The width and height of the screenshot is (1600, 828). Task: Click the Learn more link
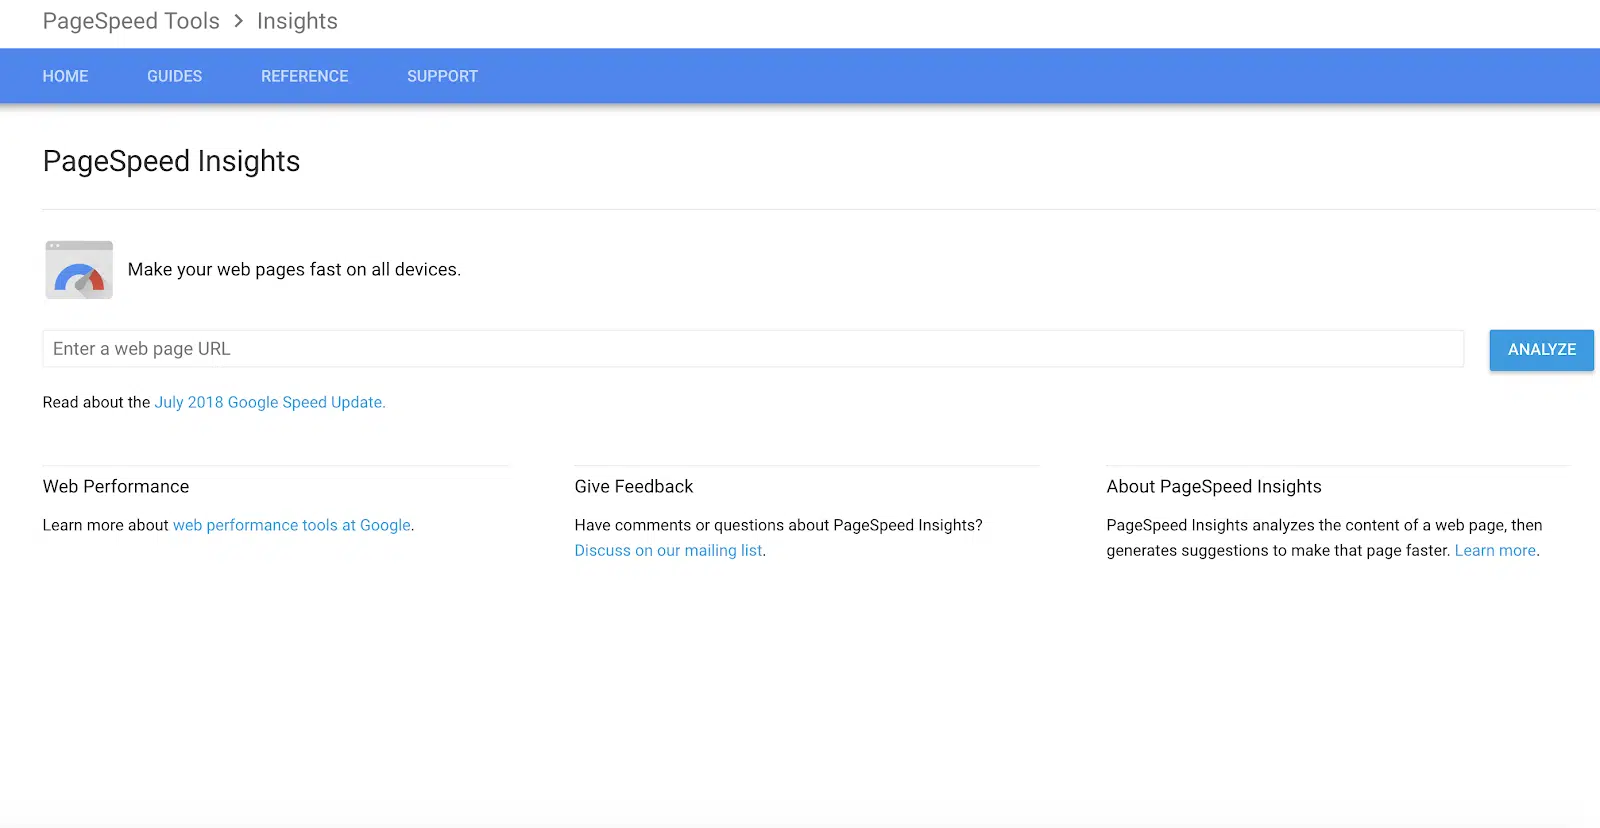(1495, 550)
